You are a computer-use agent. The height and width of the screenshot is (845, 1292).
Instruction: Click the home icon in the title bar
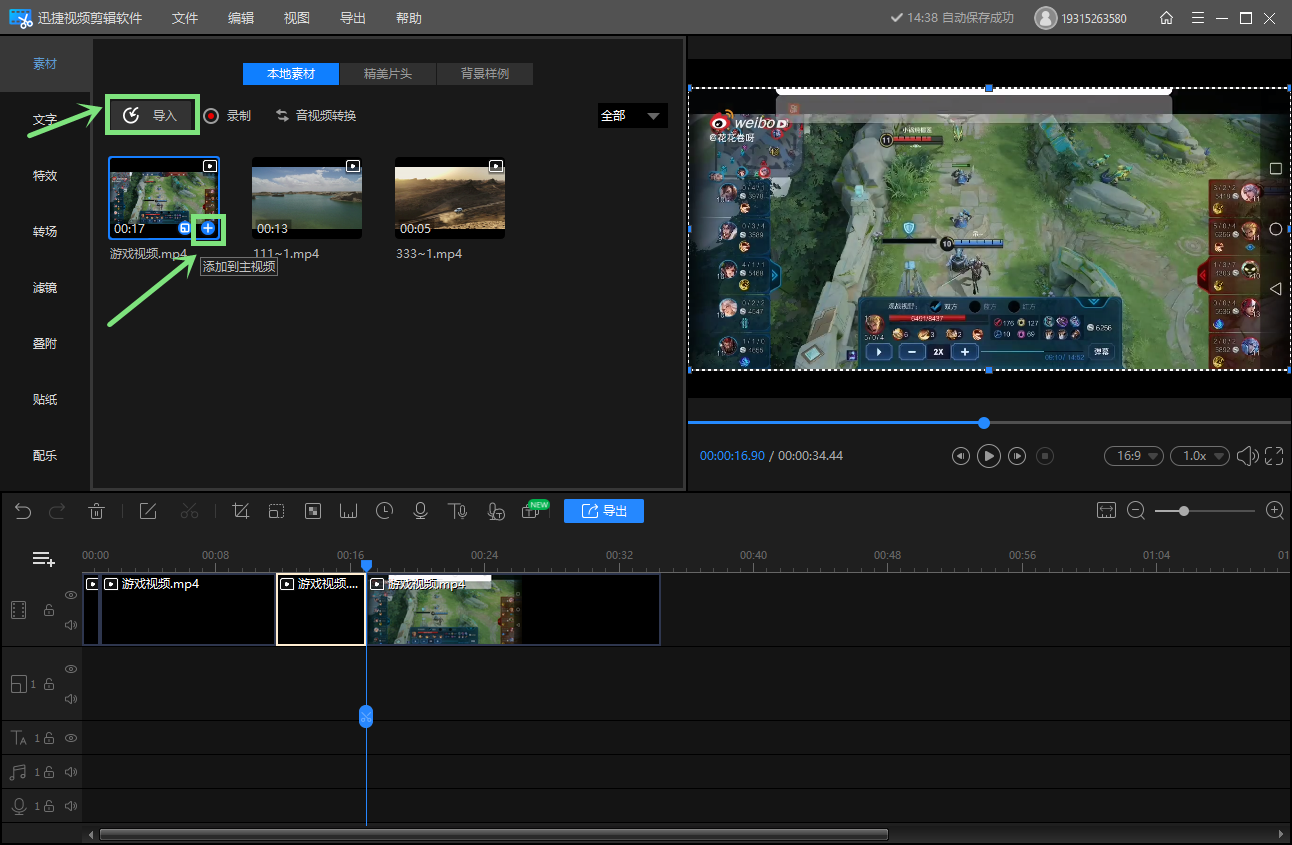tap(1166, 18)
